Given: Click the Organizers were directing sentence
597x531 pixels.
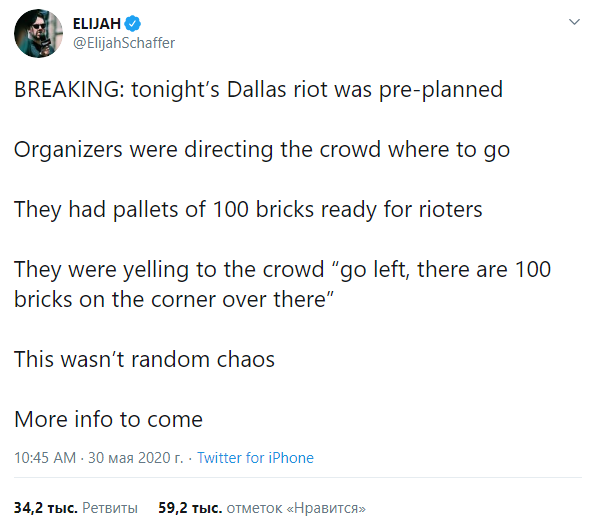Looking at the screenshot, I should tap(262, 150).
